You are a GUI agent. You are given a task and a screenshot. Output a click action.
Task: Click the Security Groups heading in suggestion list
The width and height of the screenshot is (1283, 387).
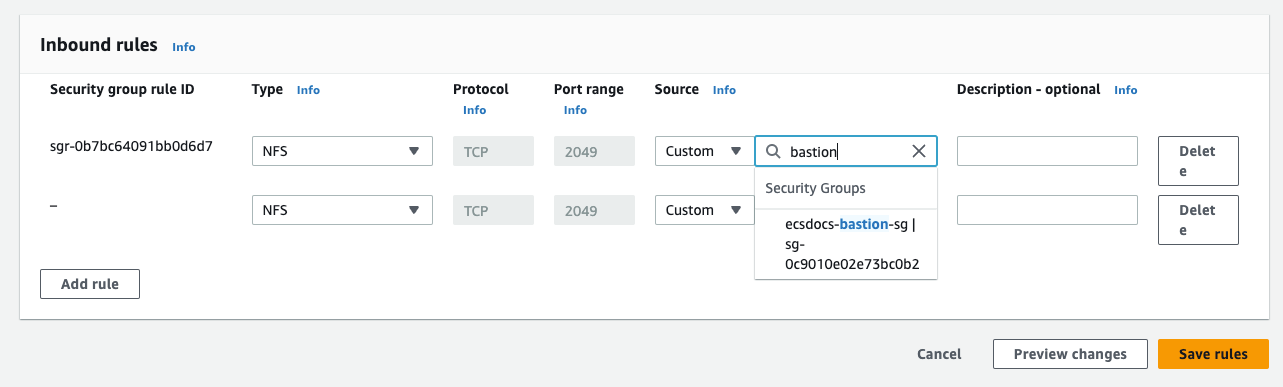[x=815, y=188]
